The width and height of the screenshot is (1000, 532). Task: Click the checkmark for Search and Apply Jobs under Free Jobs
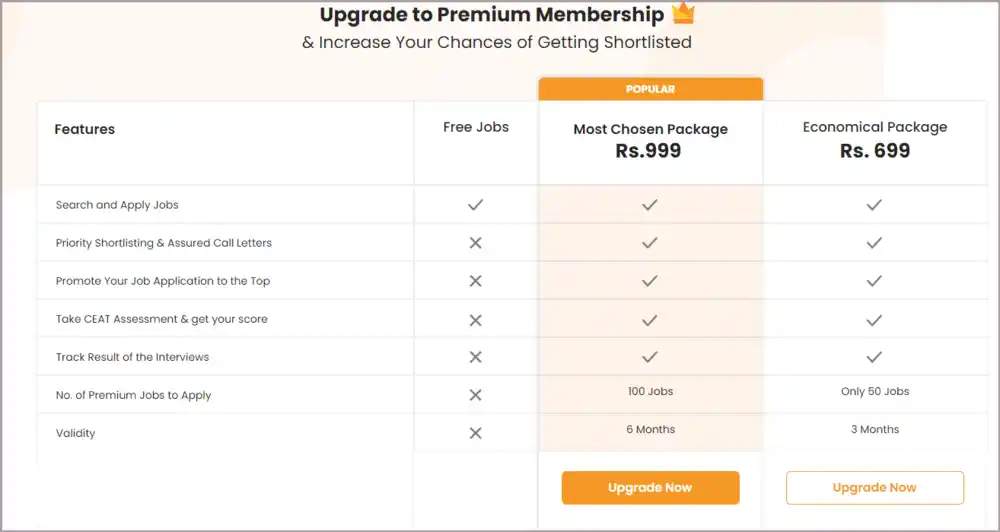click(476, 205)
